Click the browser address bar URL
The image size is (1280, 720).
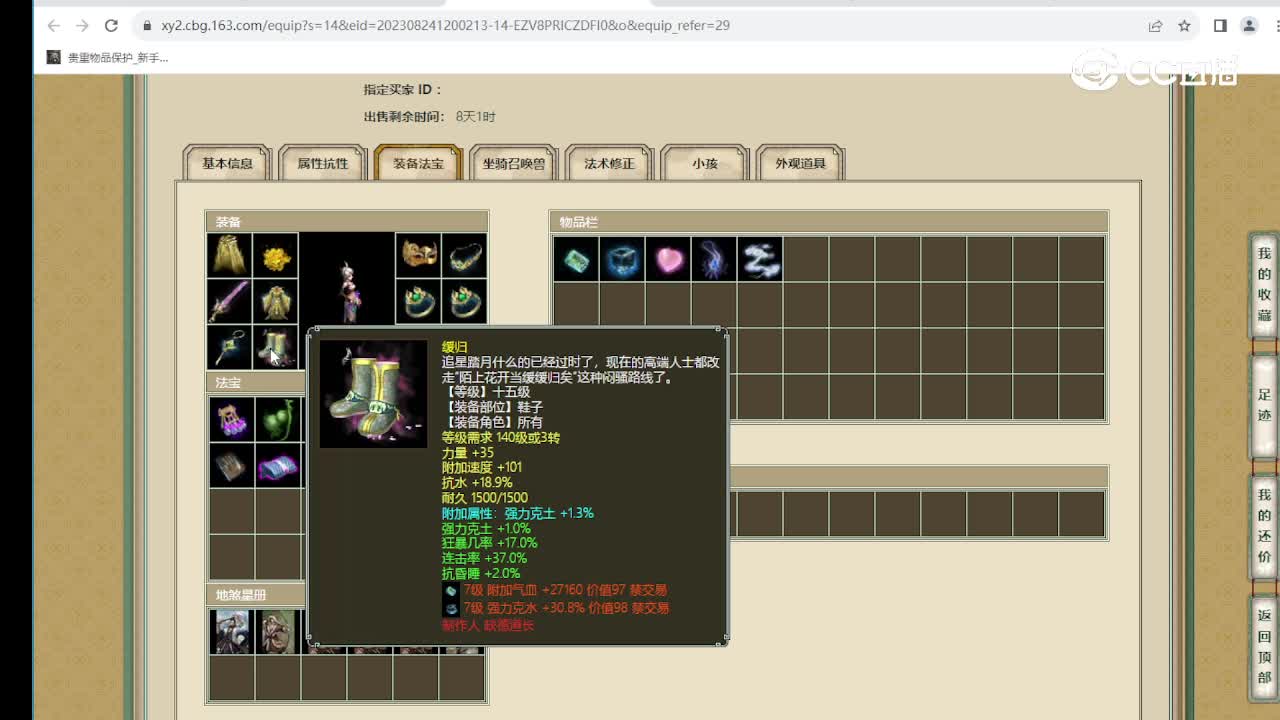446,25
